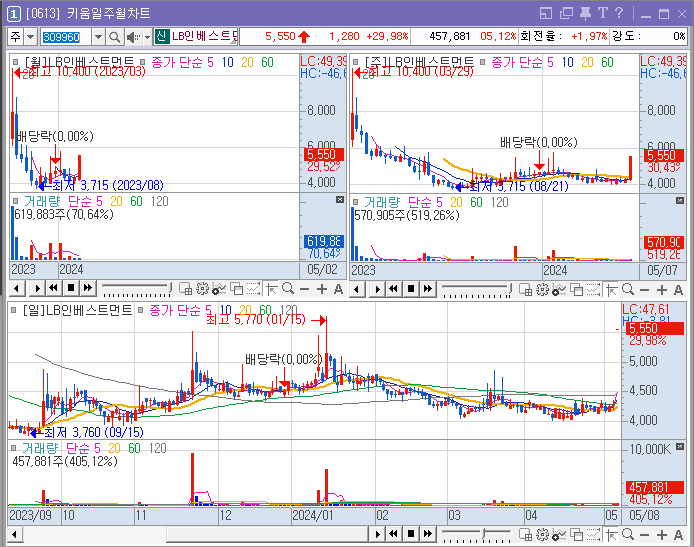The width and height of the screenshot is (694, 547).
Task: Monthly chart: play forward button
Action: click(x=37, y=289)
